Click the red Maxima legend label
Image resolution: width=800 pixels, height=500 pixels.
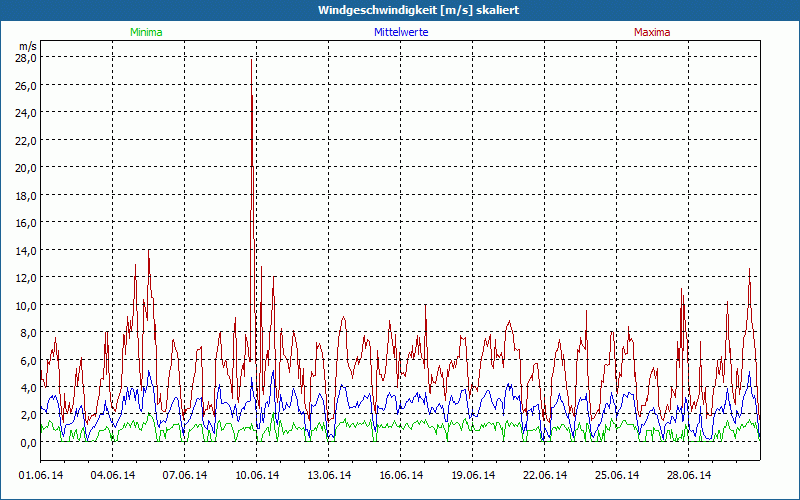(x=652, y=32)
